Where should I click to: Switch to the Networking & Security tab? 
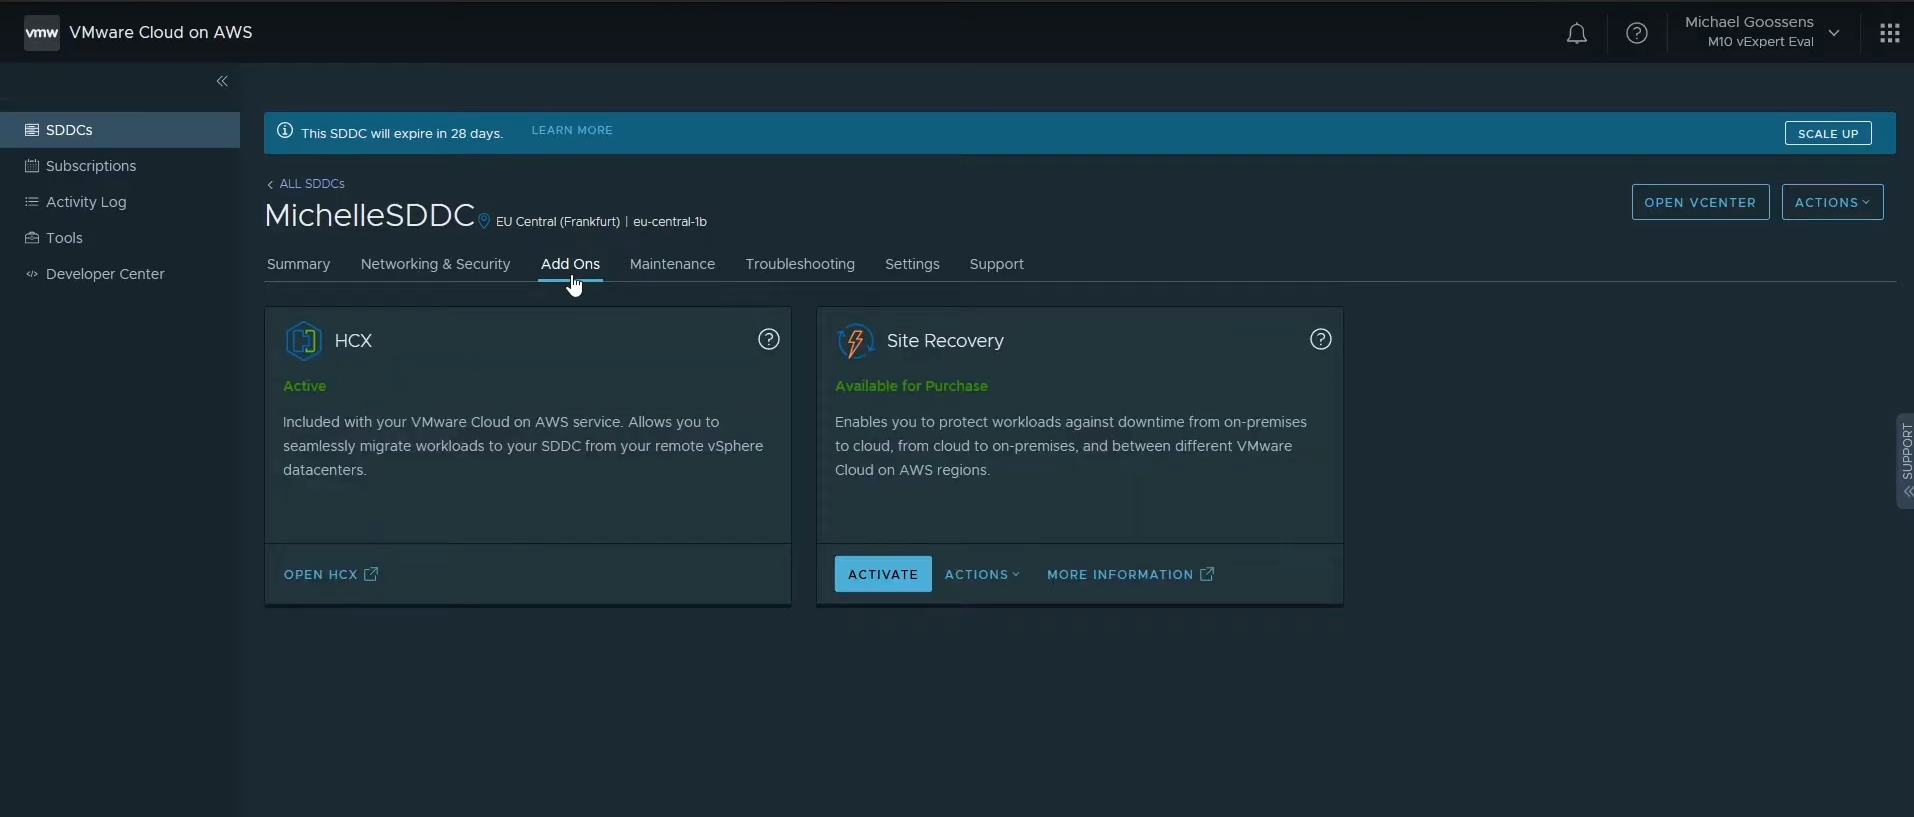pyautogui.click(x=435, y=264)
